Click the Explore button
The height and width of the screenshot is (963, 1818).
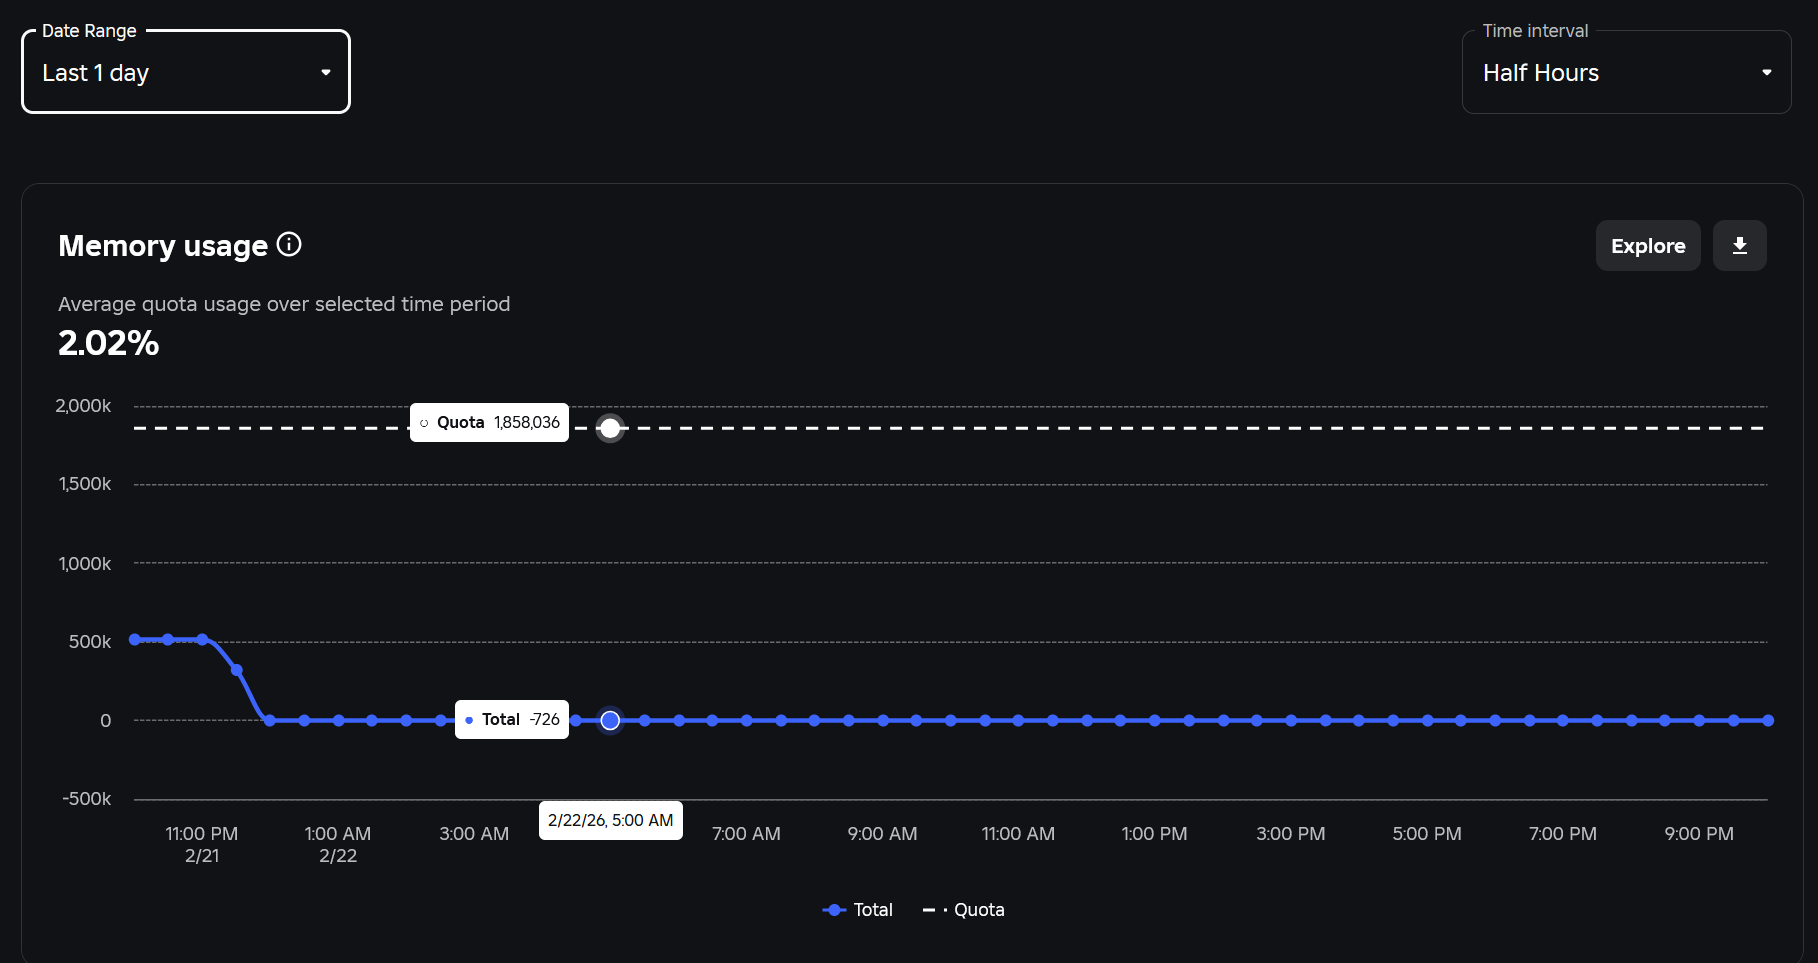(x=1648, y=246)
